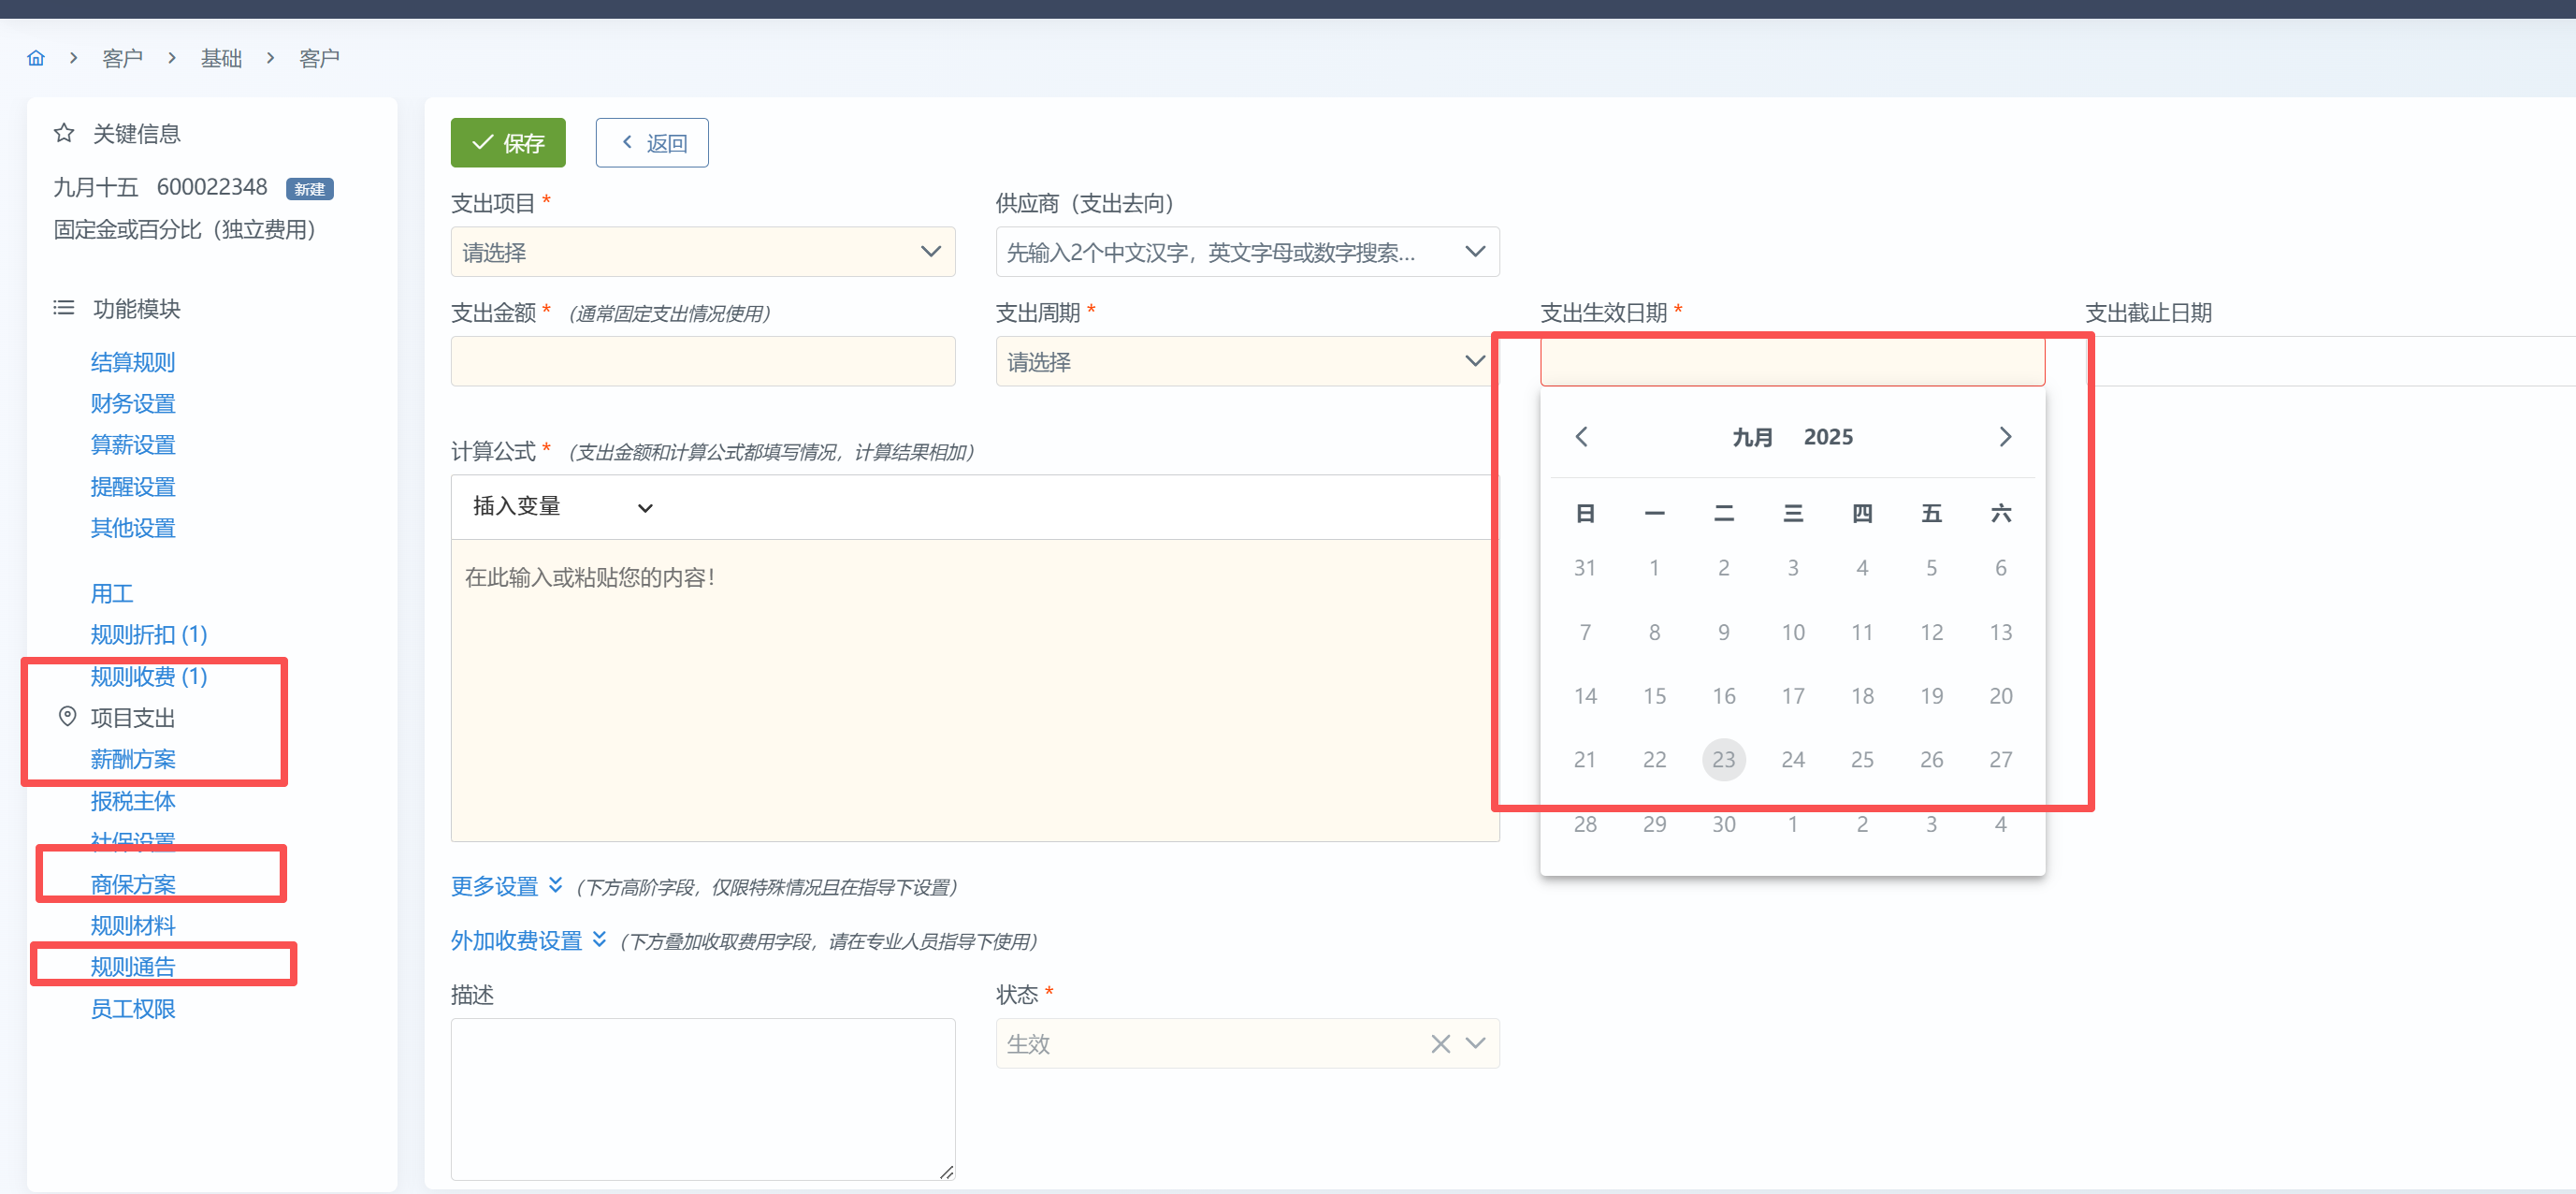Viewport: 2576px width, 1194px height.
Task: Click the location pin beside 项目支出
Action: [67, 716]
